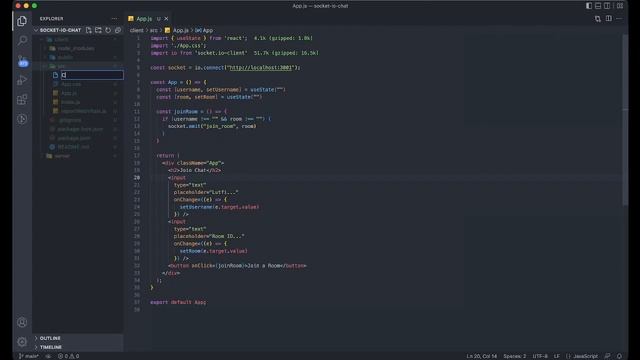Toggle Primary Side Bar layout button
Image resolution: width=640 pixels, height=360 pixels.
tap(589, 6)
